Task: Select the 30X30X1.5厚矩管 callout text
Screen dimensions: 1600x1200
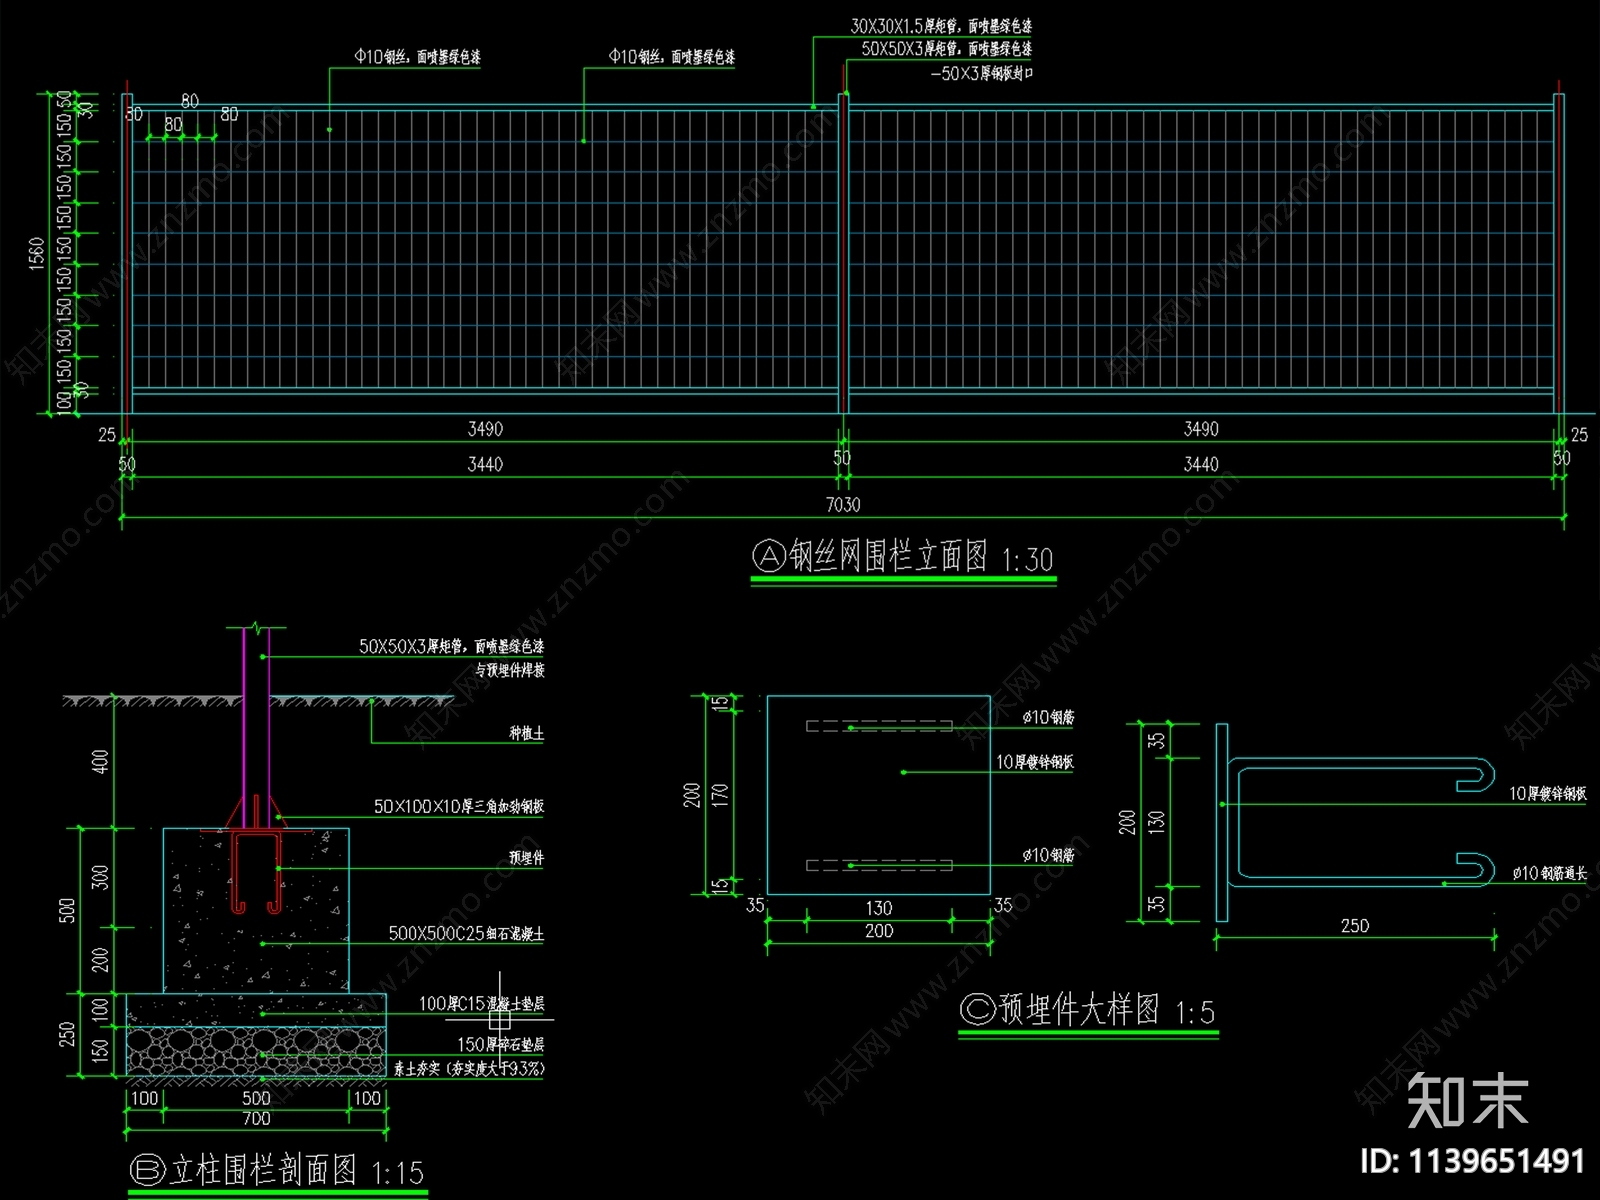Action: click(940, 22)
